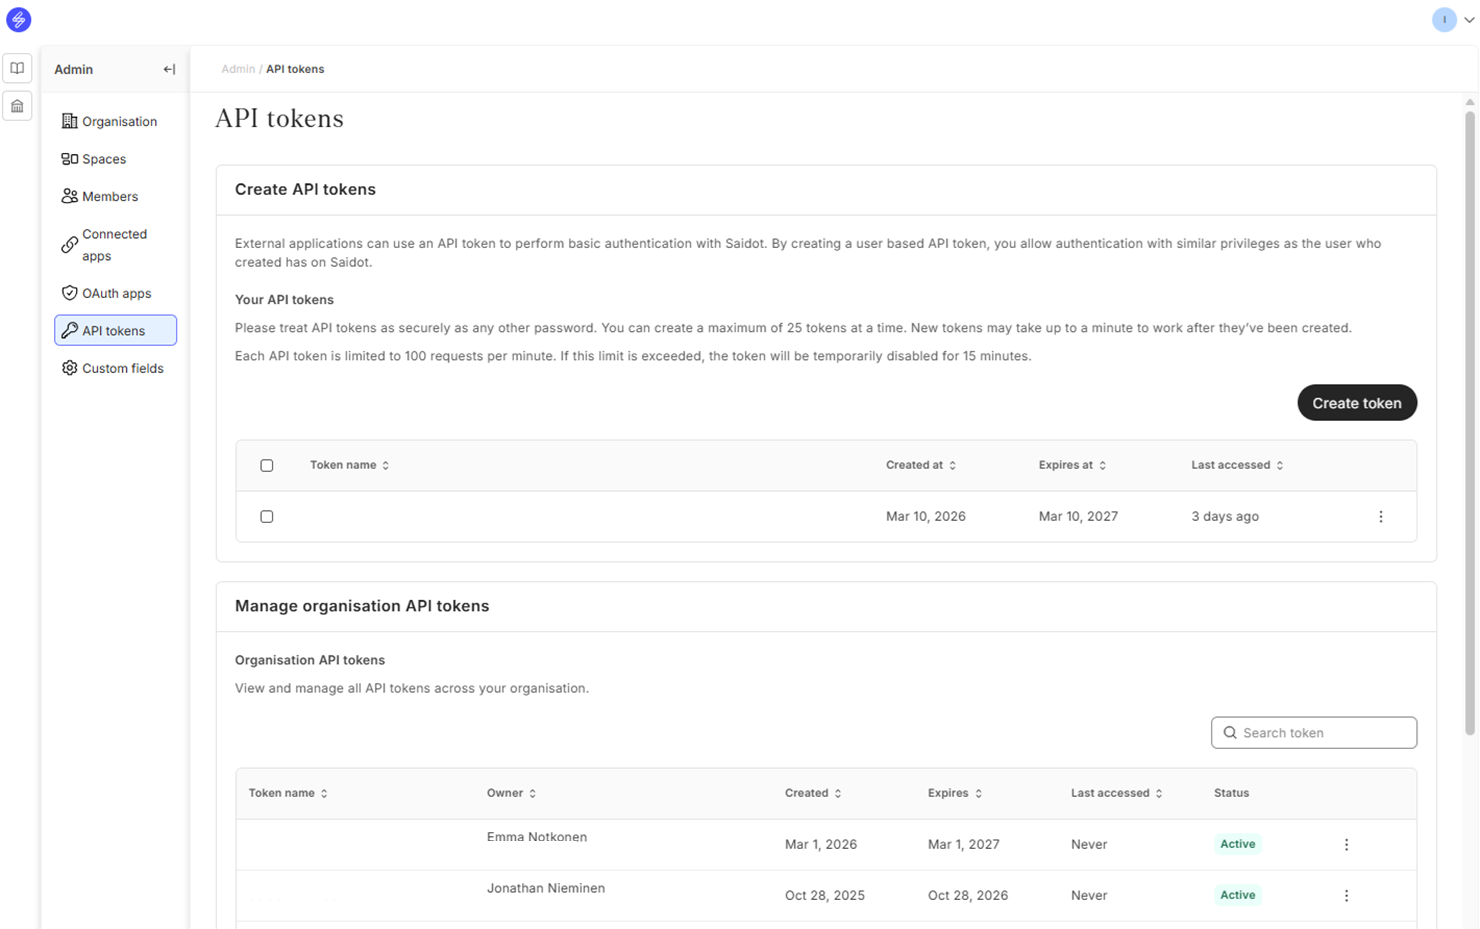
Task: Open the book icon in left rail
Action: [x=17, y=69]
